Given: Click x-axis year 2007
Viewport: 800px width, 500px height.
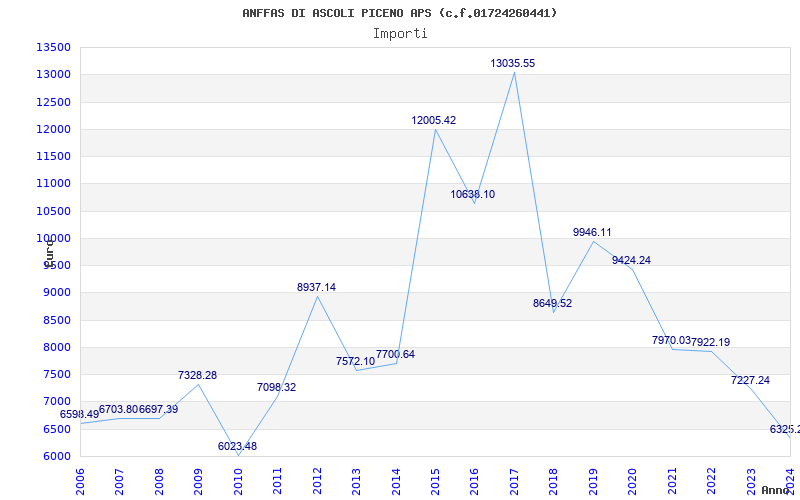Looking at the screenshot, I should [x=119, y=482].
